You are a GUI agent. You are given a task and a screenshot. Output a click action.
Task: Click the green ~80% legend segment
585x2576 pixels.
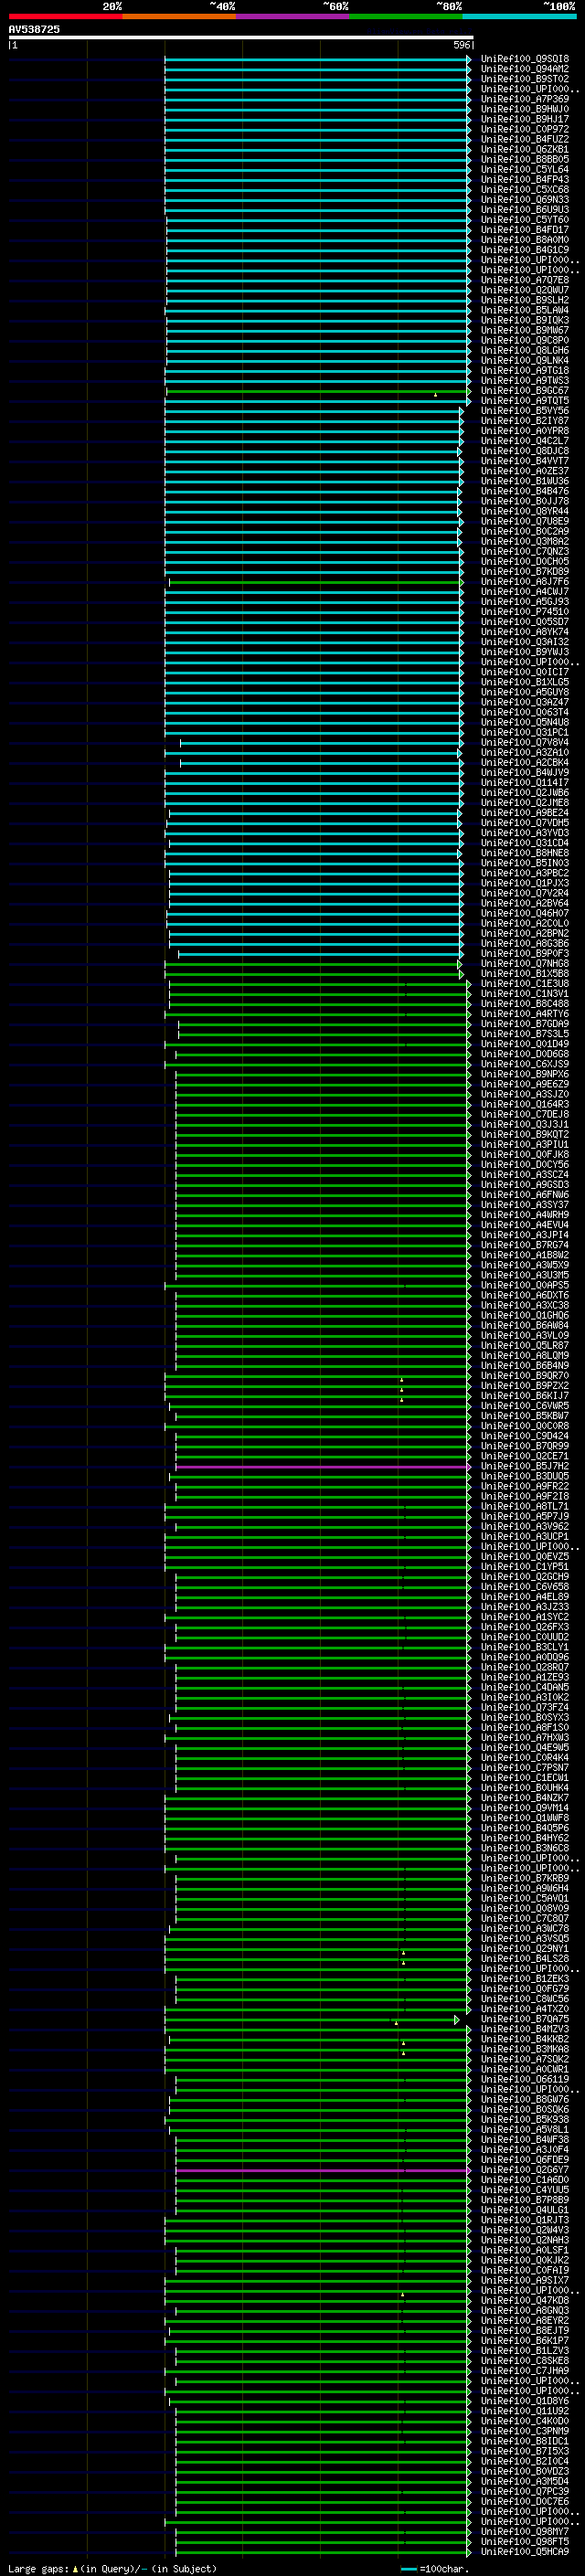click(x=406, y=16)
